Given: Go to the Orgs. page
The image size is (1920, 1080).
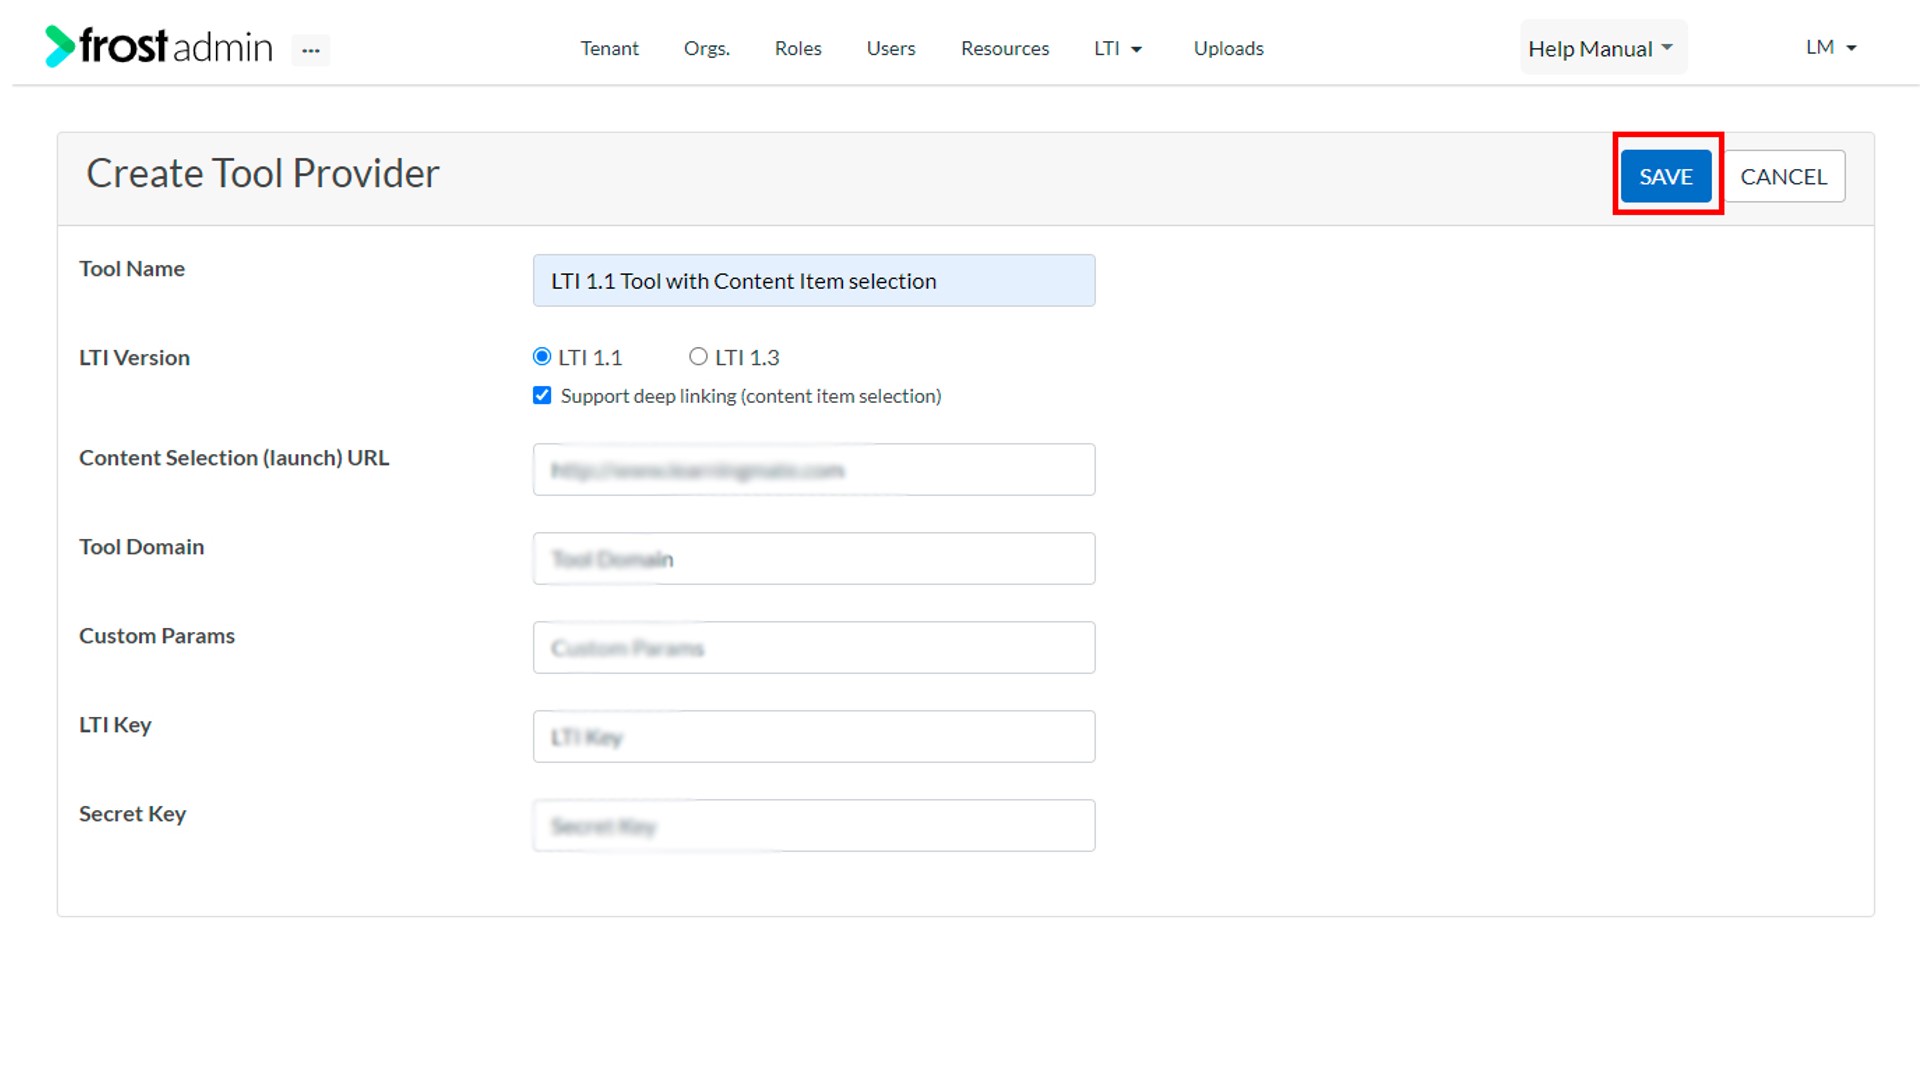Looking at the screenshot, I should click(x=706, y=48).
